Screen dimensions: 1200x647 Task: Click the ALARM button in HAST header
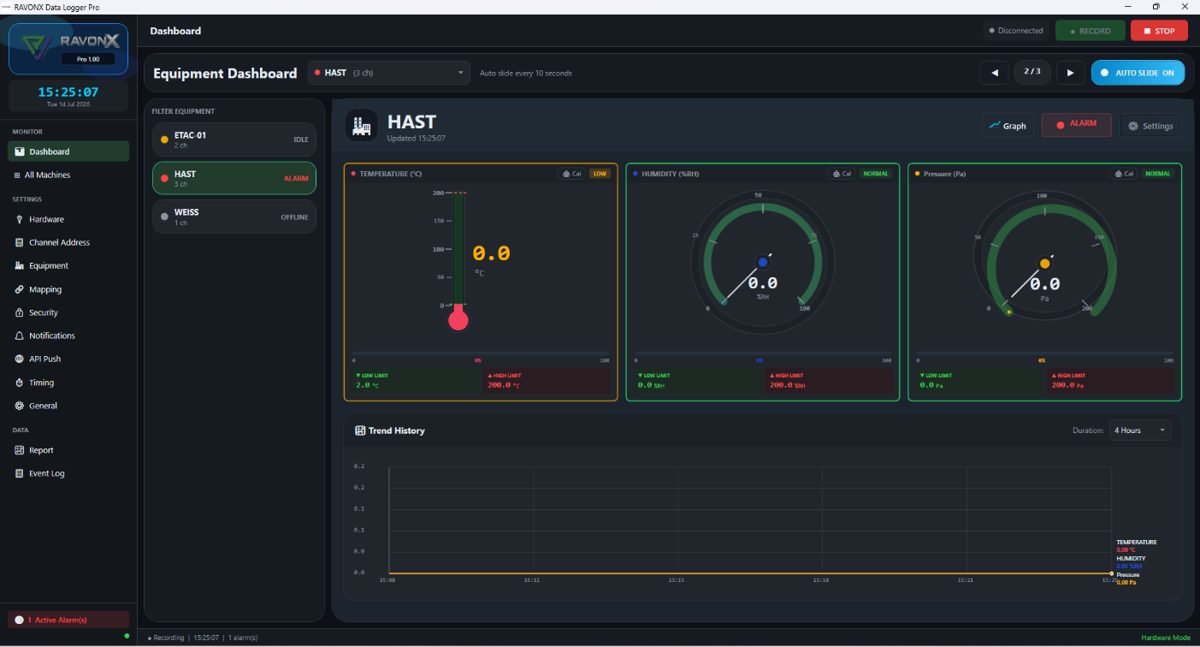coord(1076,125)
